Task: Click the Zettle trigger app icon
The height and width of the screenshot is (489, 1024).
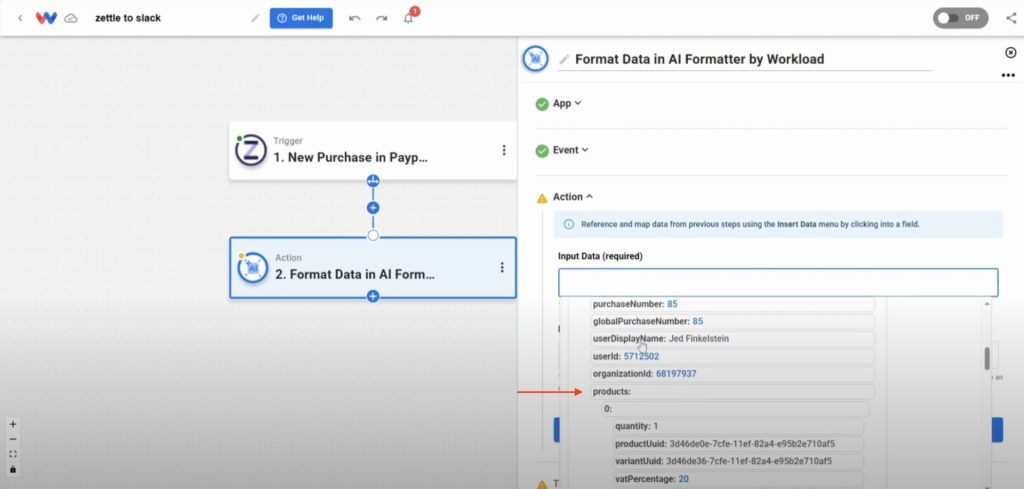Action: (251, 150)
